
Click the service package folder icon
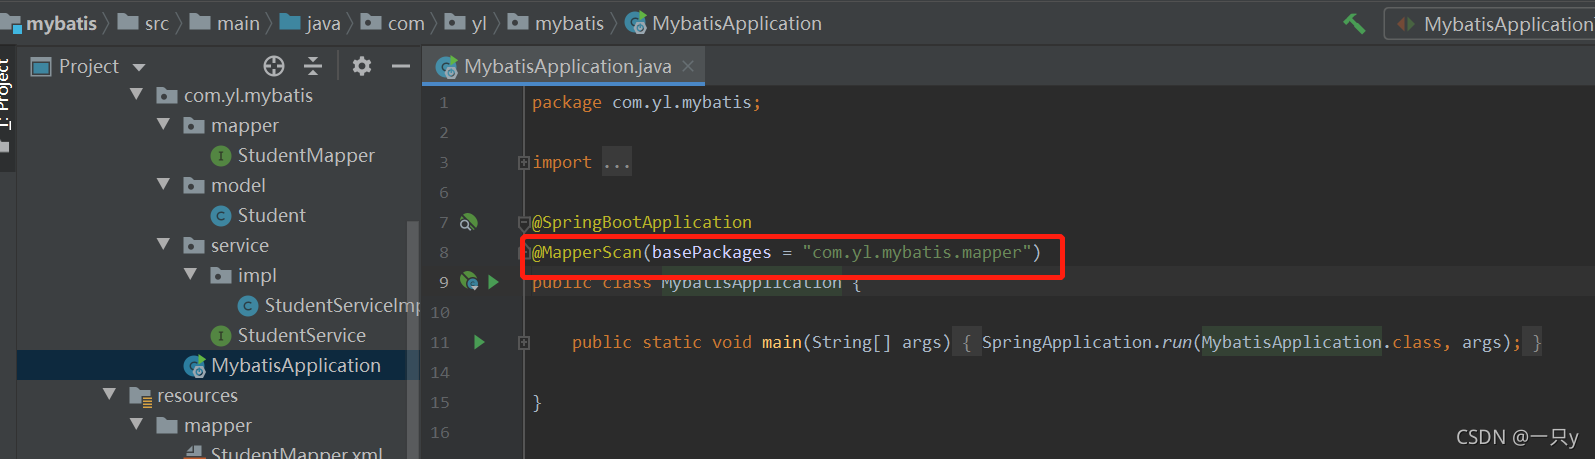pyautogui.click(x=194, y=246)
